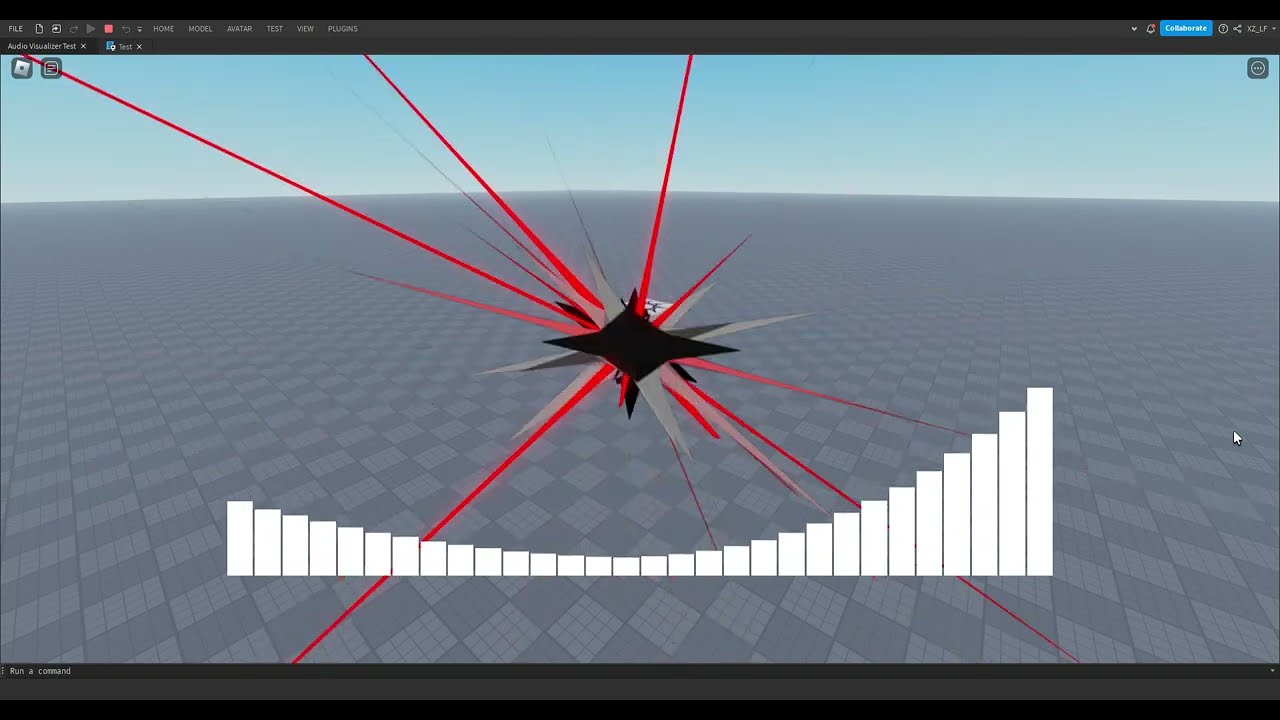This screenshot has width=1280, height=720.
Task: Open the three-dots more menu in viewport
Action: pyautogui.click(x=1258, y=68)
